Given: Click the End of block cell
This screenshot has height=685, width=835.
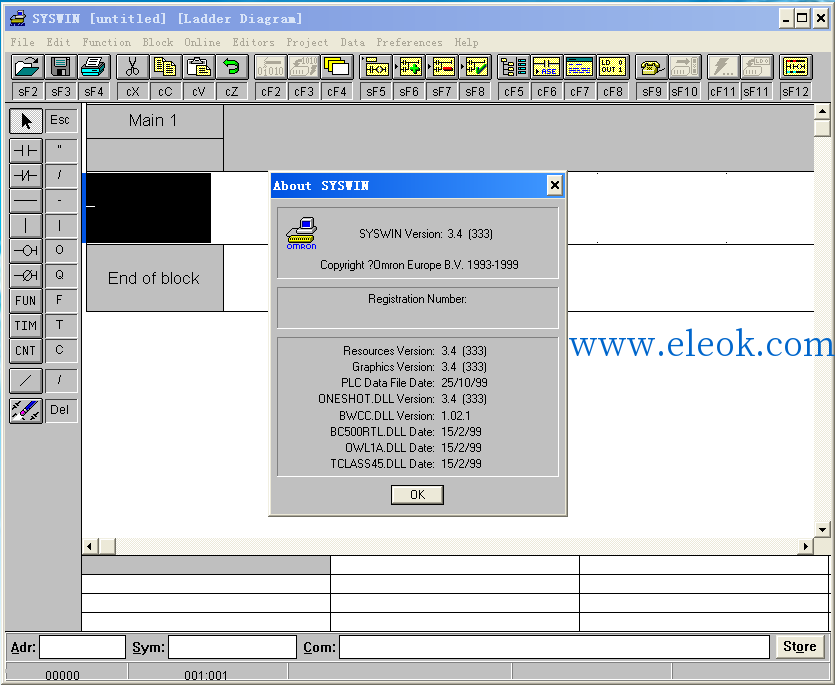Looking at the screenshot, I should (x=154, y=278).
